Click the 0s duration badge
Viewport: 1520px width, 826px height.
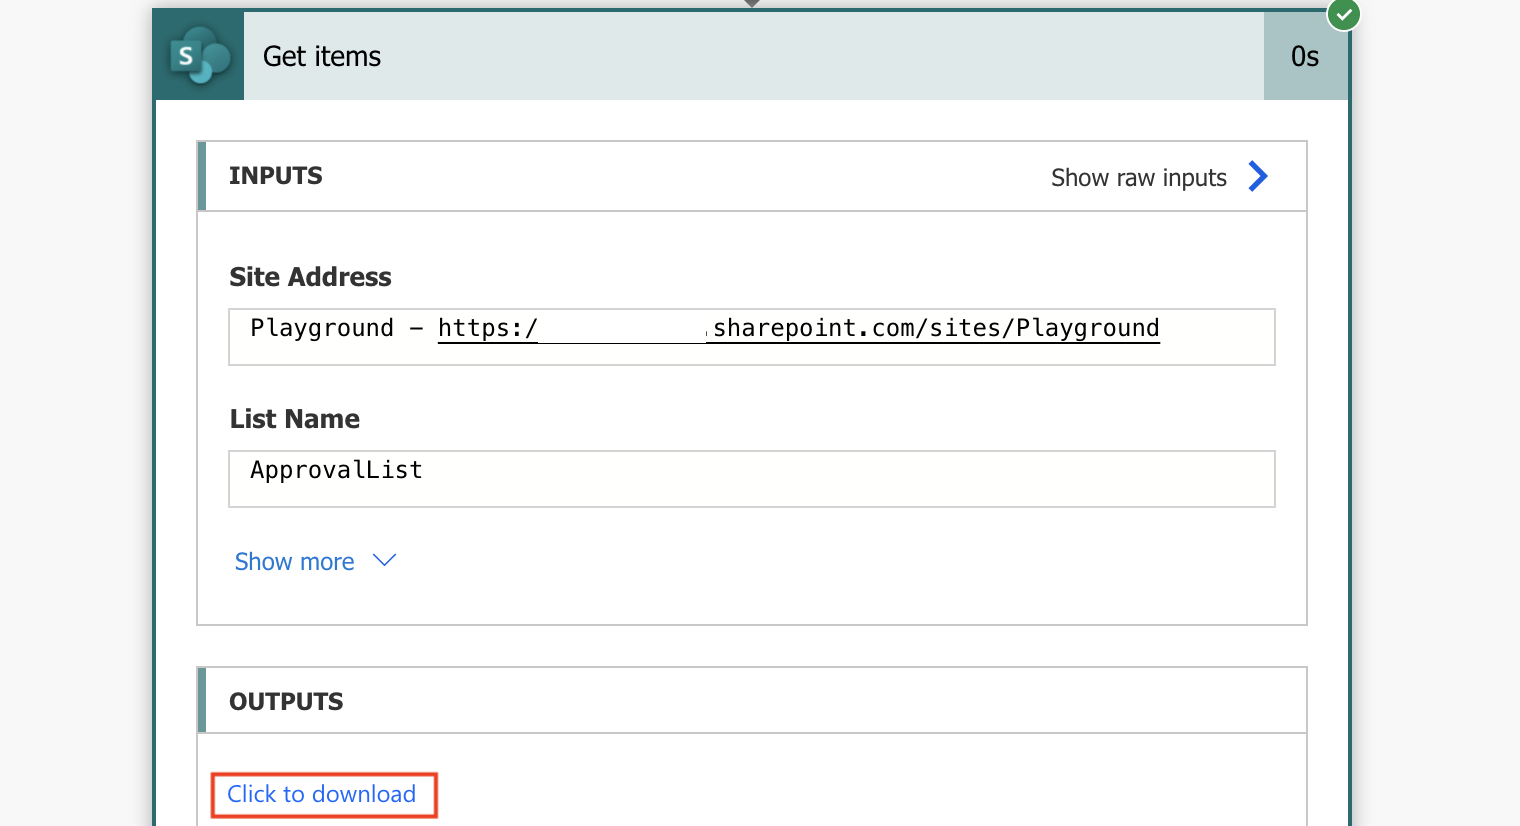[x=1305, y=56]
